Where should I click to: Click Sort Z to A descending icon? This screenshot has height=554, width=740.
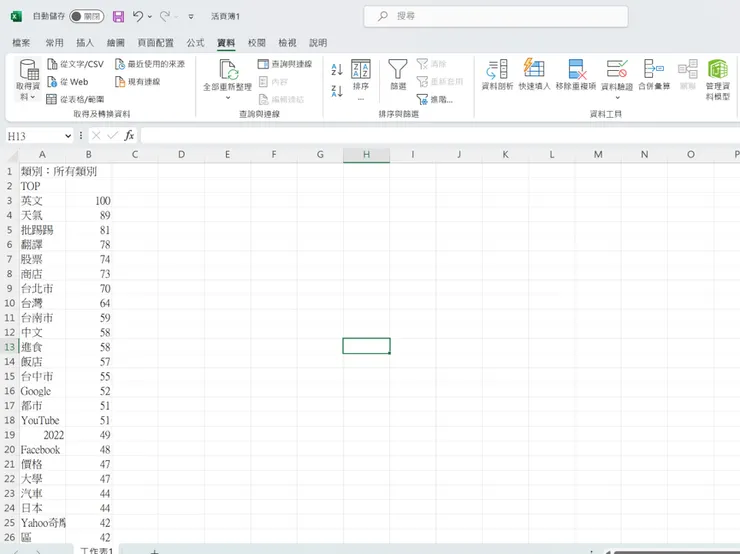click(x=337, y=91)
